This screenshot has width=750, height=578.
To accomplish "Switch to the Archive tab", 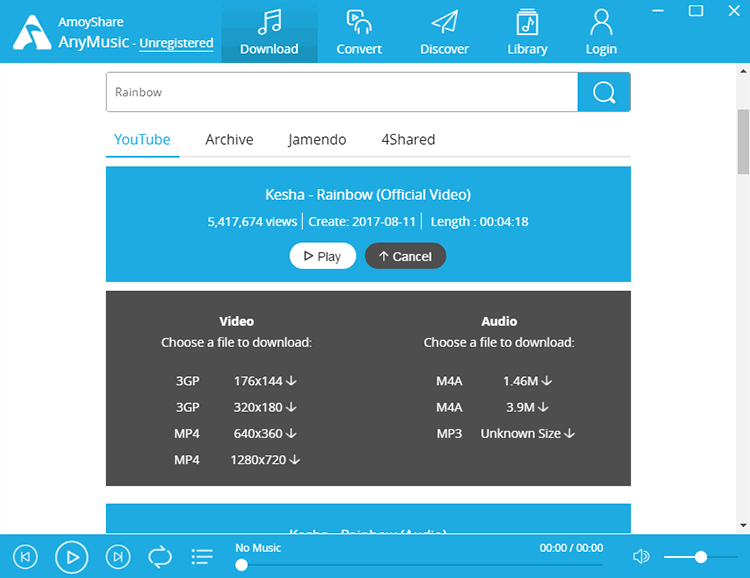I will (229, 140).
